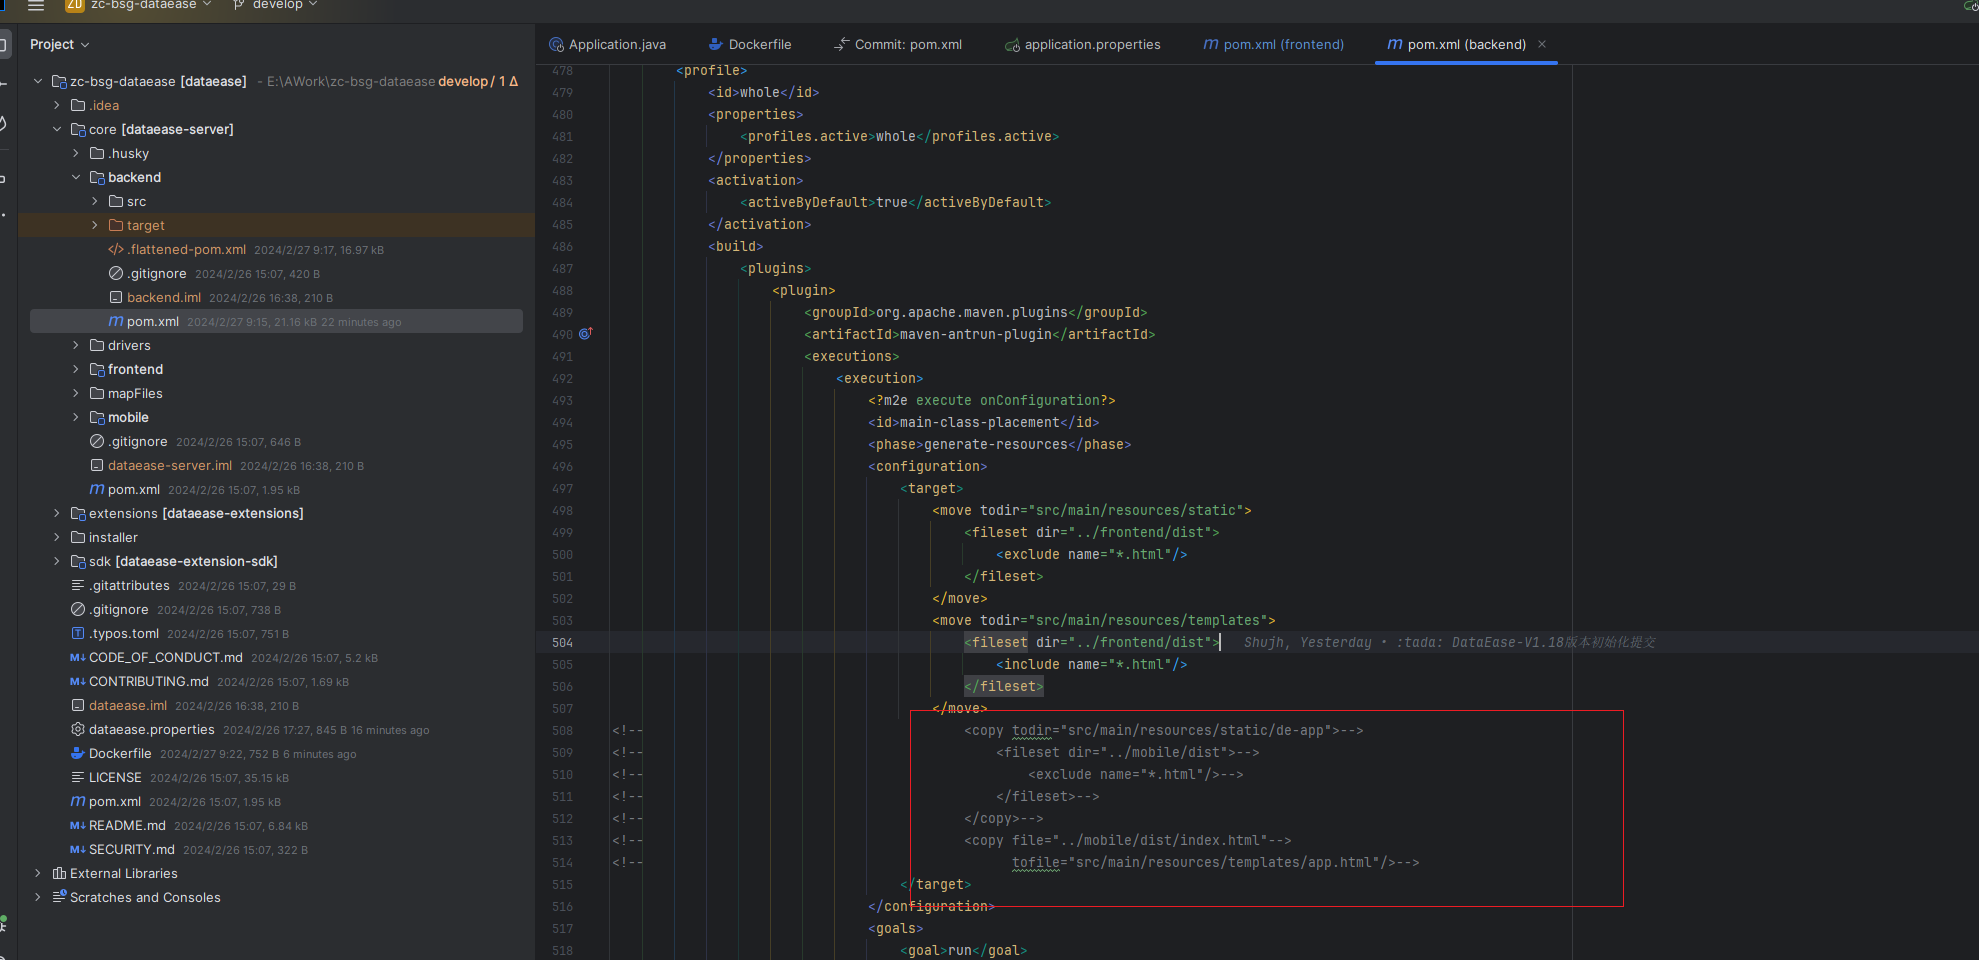The width and height of the screenshot is (1979, 960).
Task: Collapse the zc-bsg-dataease root tree node
Action: pos(38,81)
